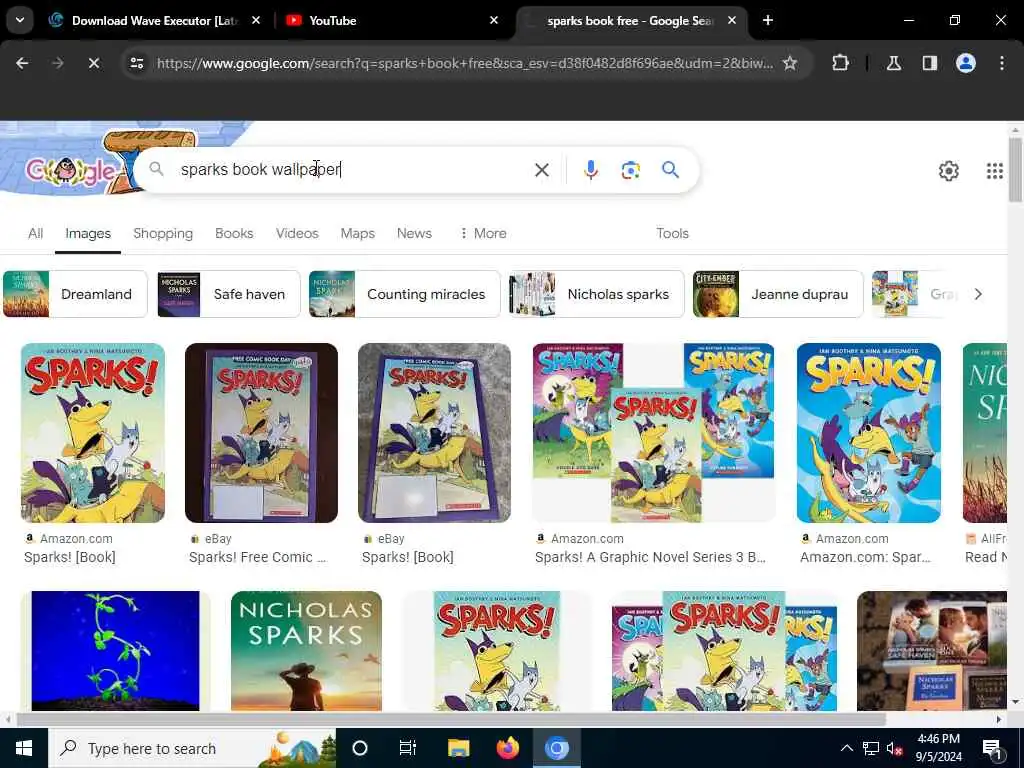The height and width of the screenshot is (768, 1024).
Task: Switch to the Shopping tab
Action: coord(163,233)
